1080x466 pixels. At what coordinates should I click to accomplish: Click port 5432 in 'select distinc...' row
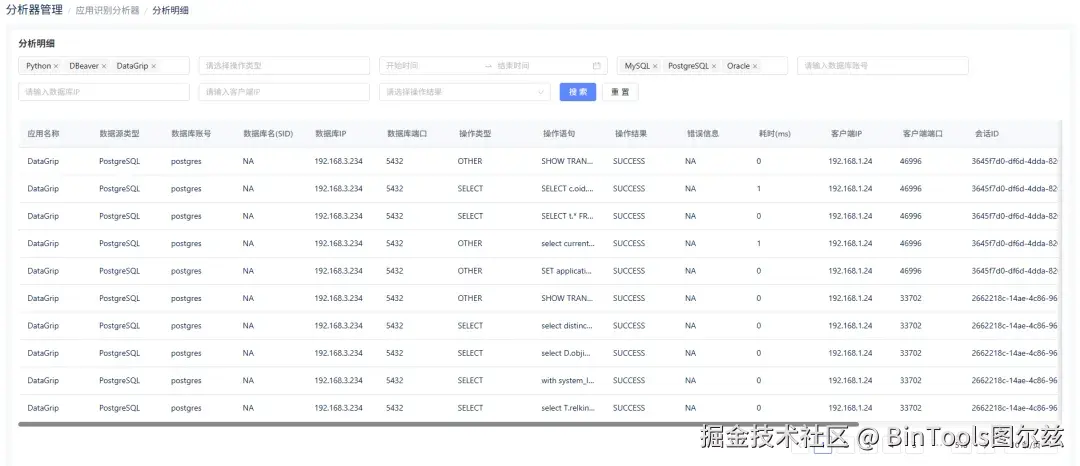(395, 326)
